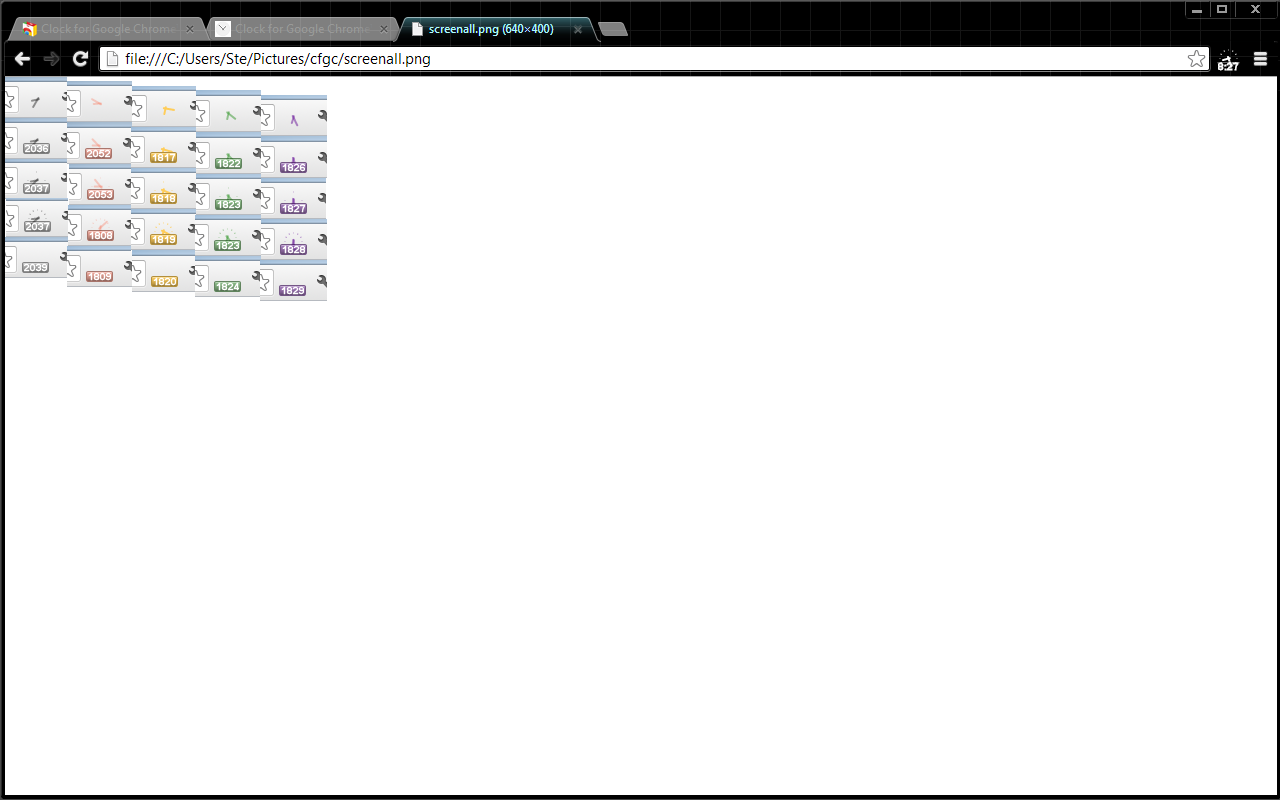Toggle the bookmark star for screenall.png
Viewport: 1280px width, 800px height.
point(1196,59)
